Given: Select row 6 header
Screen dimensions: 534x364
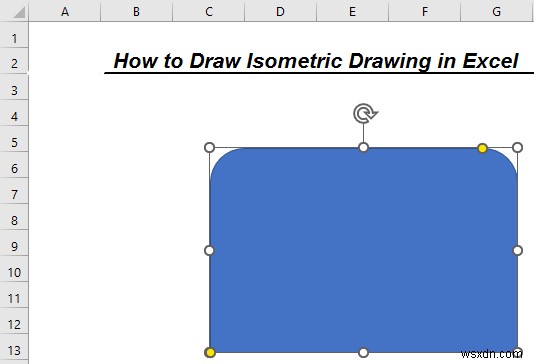Looking at the screenshot, I should click(x=14, y=164).
